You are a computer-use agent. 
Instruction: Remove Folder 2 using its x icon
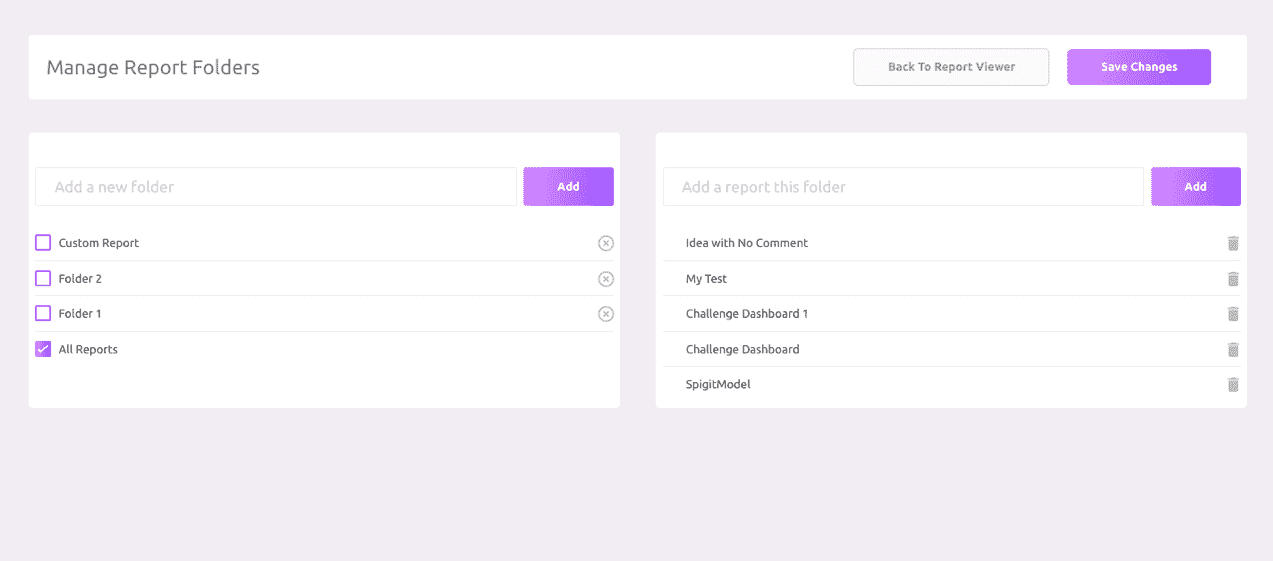point(605,279)
